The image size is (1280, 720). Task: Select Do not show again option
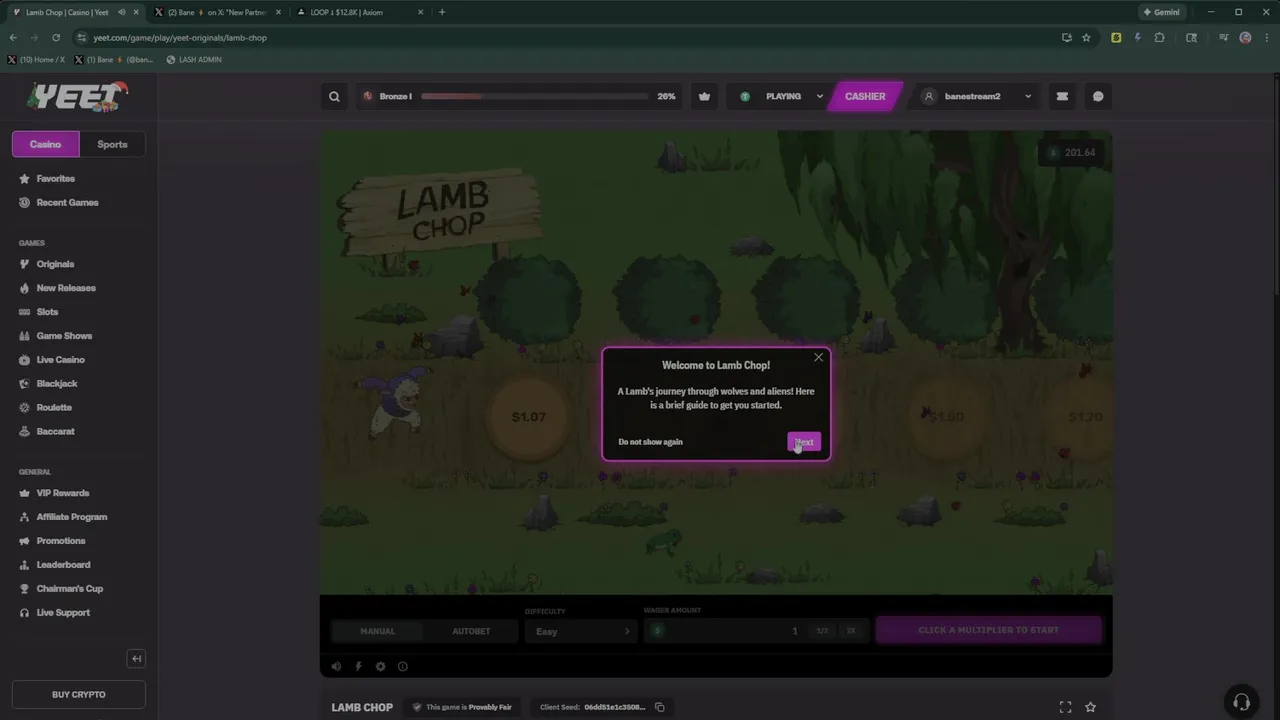pyautogui.click(x=650, y=442)
